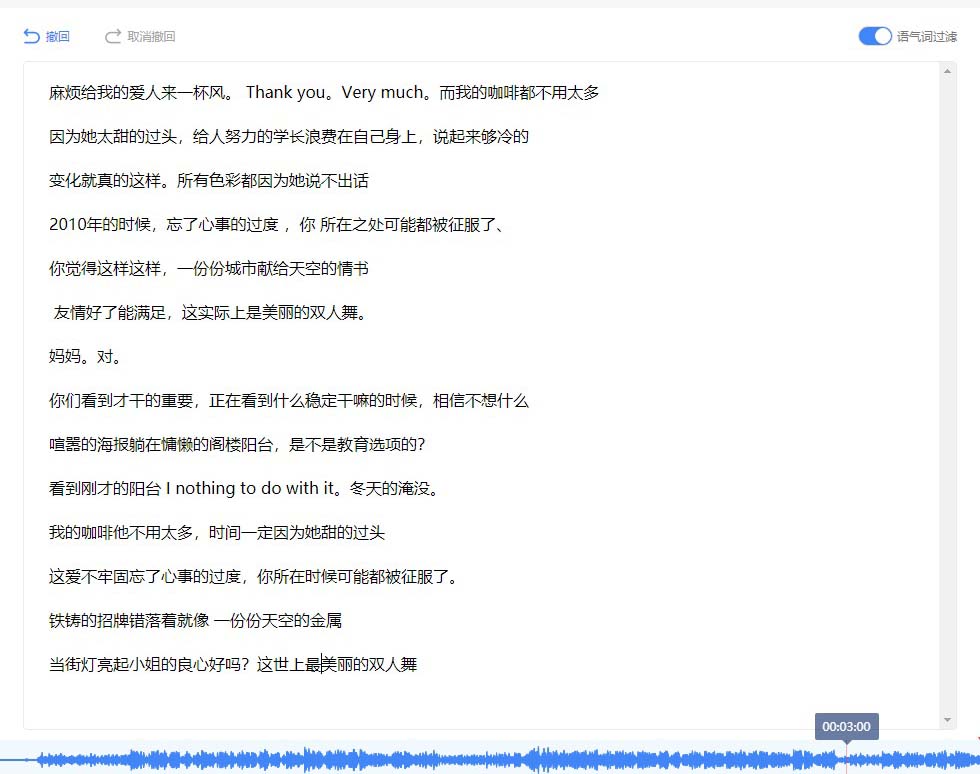
Task: Click the line starting with 铁铸的招牌
Action: [x=195, y=621]
